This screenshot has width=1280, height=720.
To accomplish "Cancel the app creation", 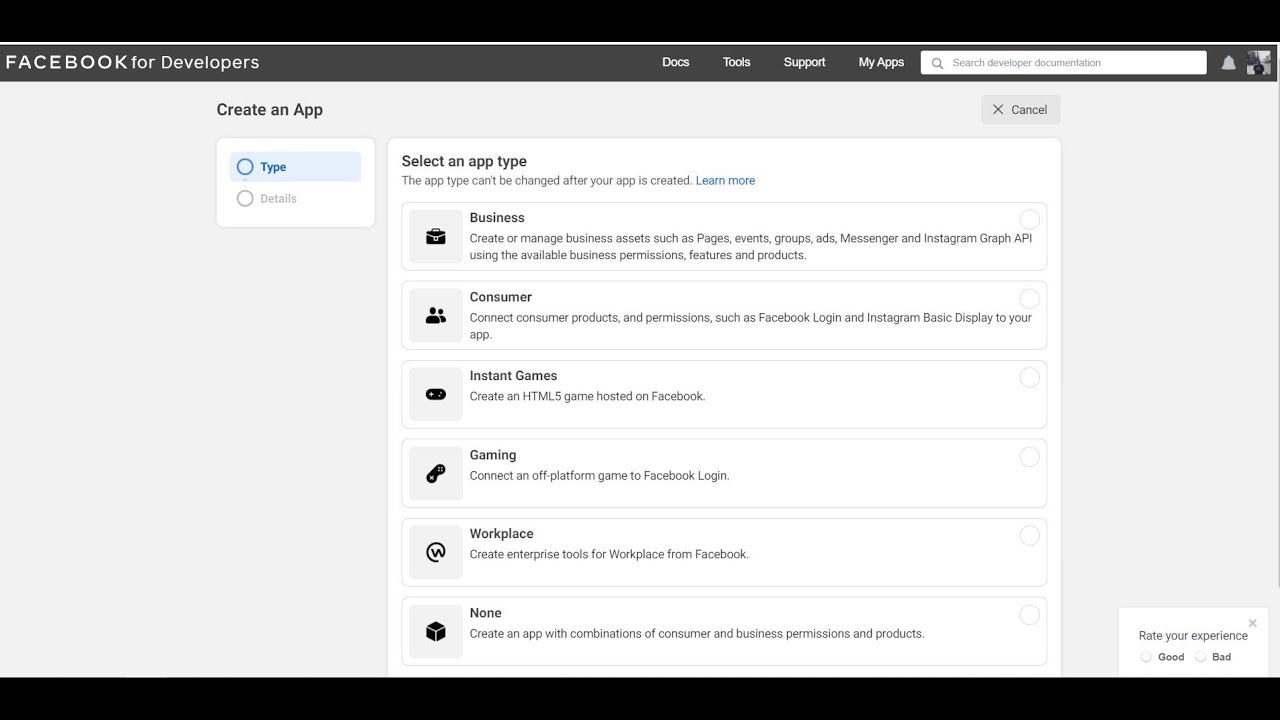I will pos(1020,110).
